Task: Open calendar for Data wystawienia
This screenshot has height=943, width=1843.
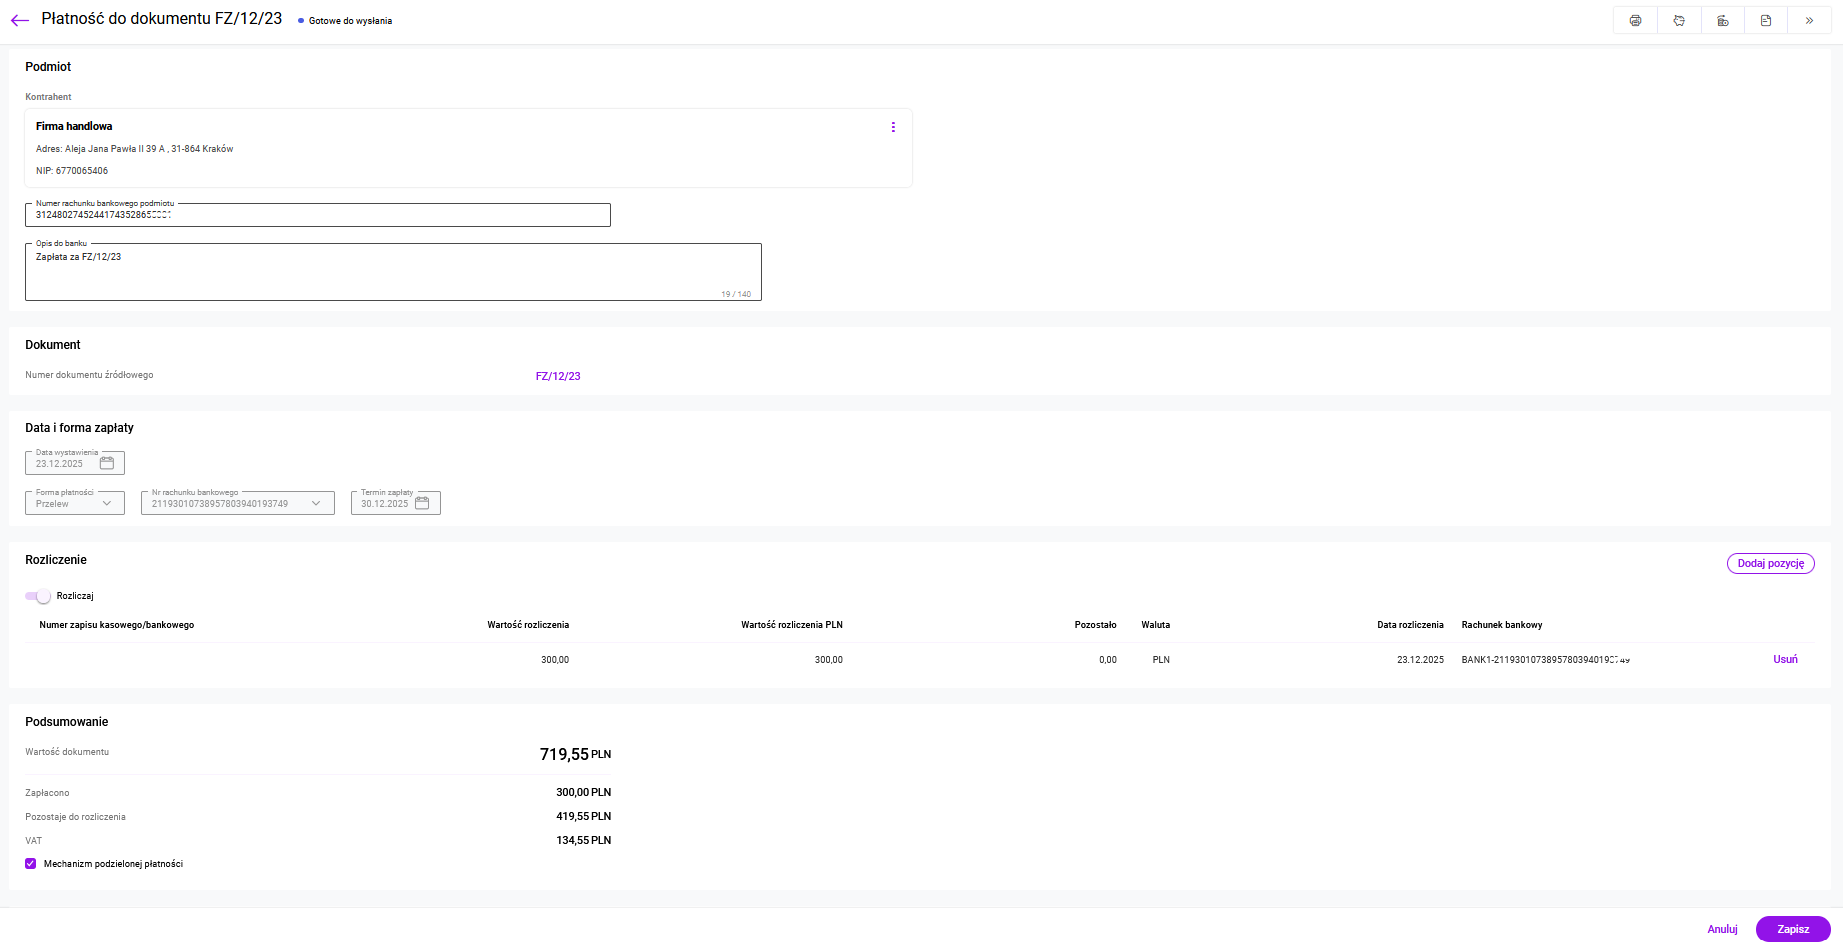Action: pyautogui.click(x=107, y=463)
